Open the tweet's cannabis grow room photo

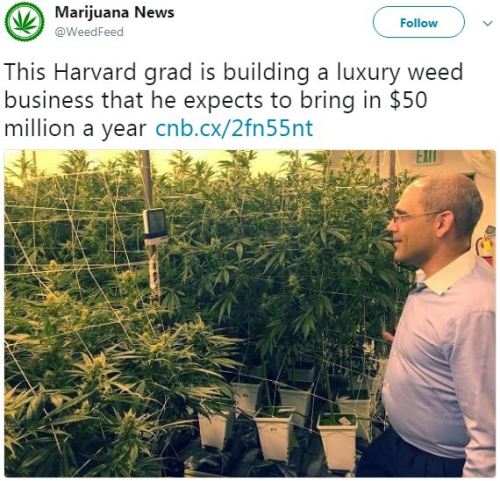pyautogui.click(x=250, y=314)
